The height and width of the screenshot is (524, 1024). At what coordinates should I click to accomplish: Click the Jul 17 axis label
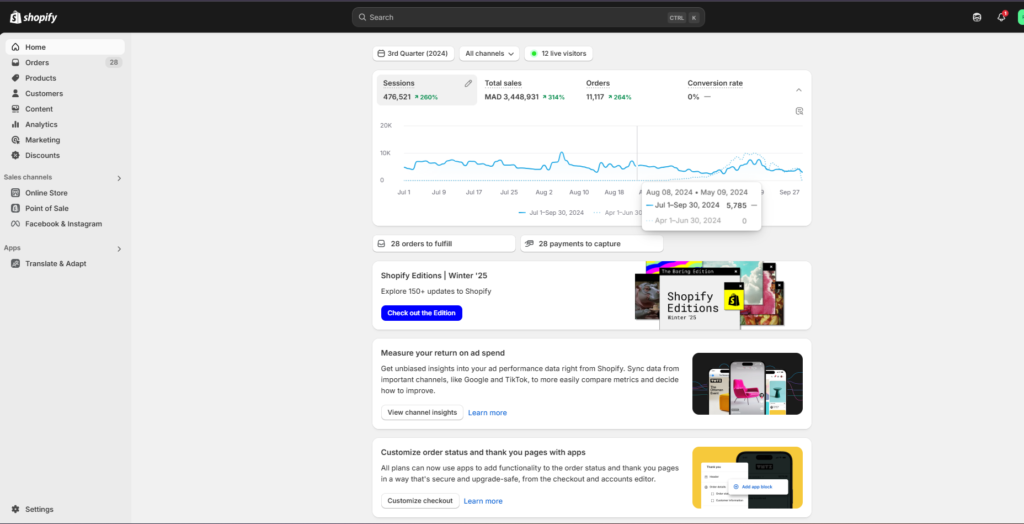click(473, 193)
